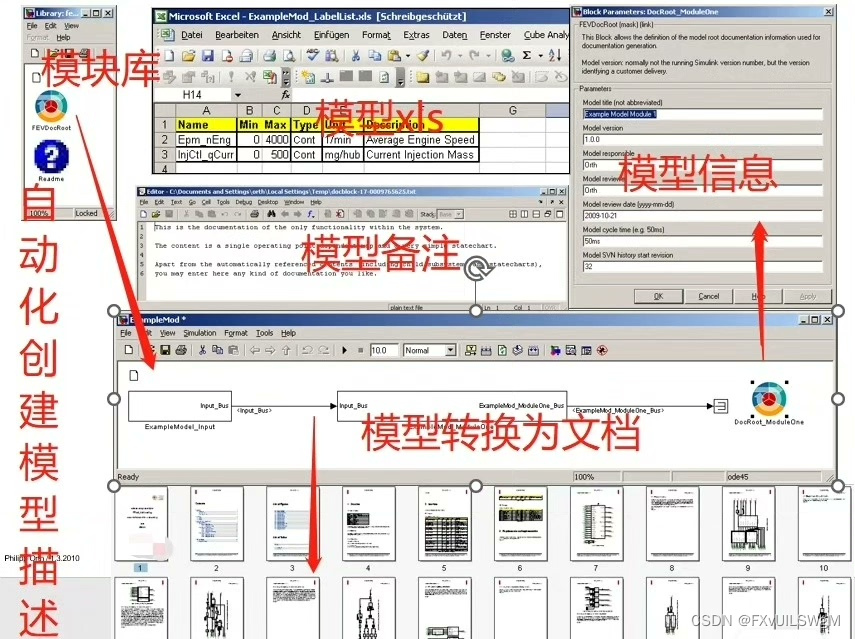
Task: Click the simulation stop time field 10.0
Action: pos(383,351)
